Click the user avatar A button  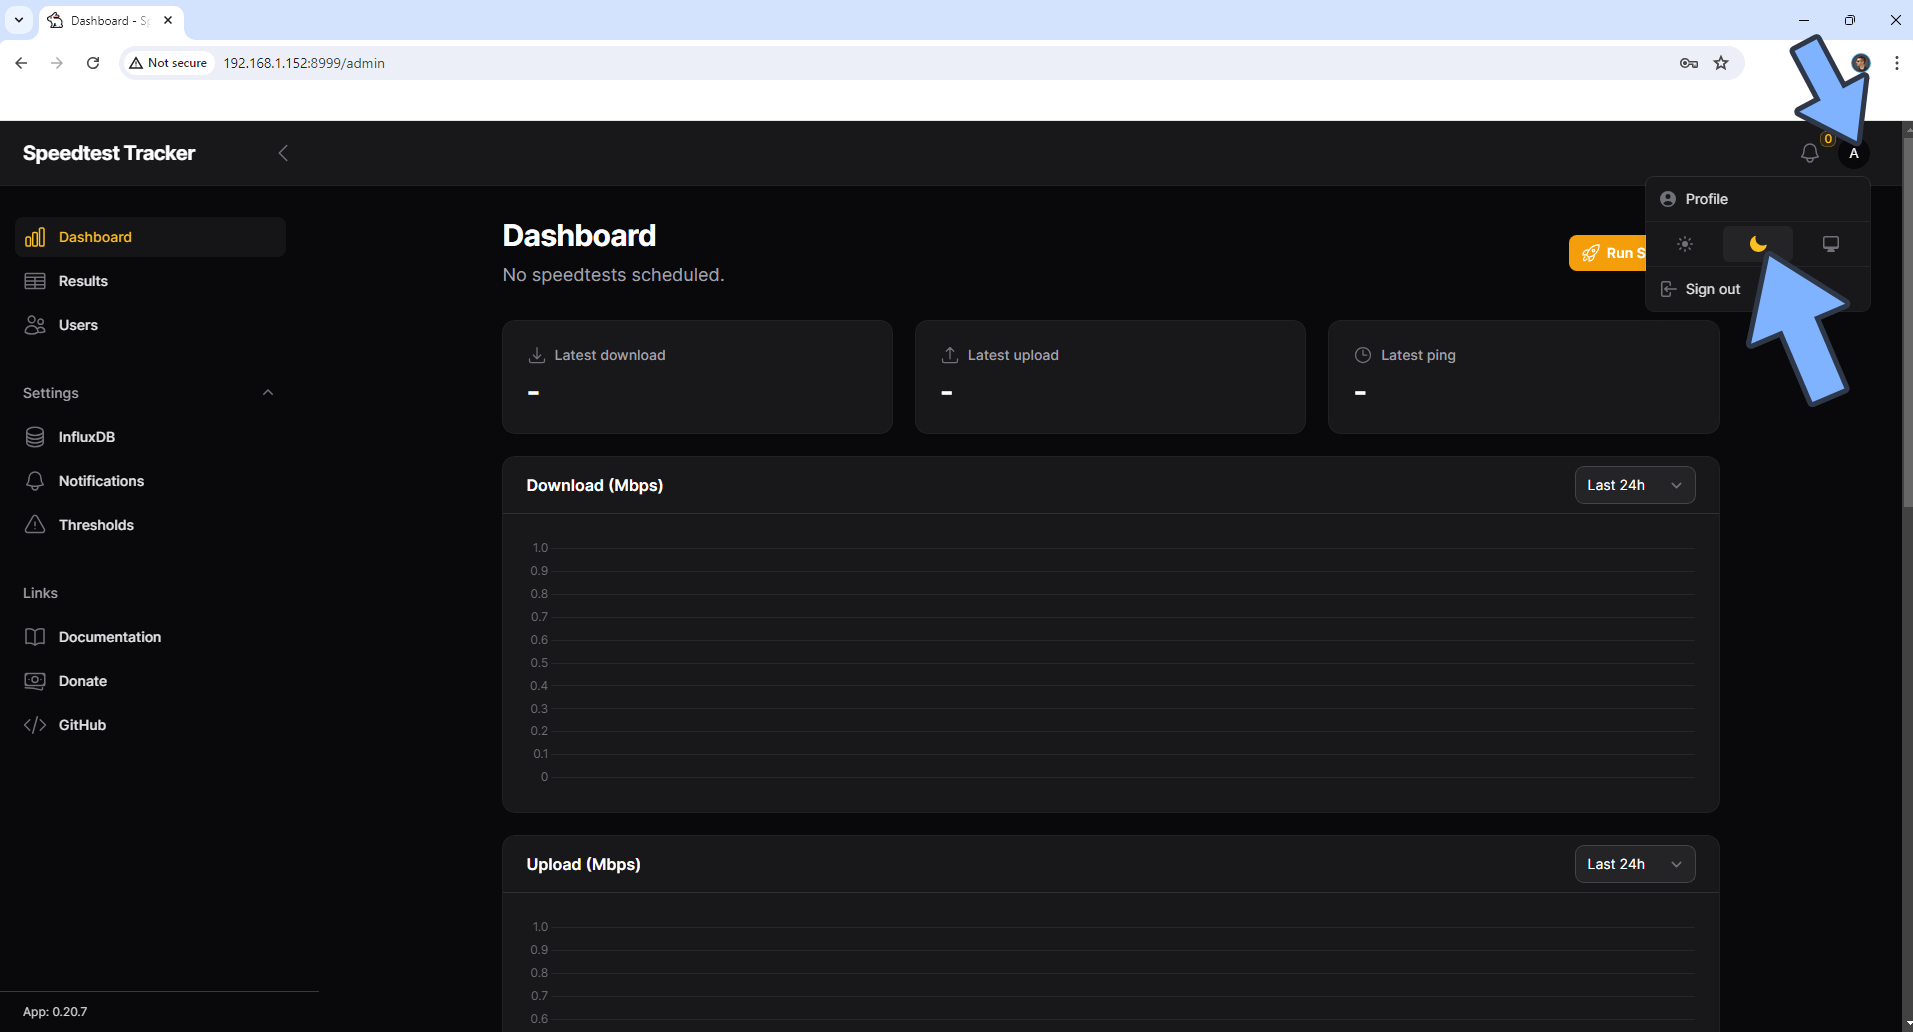(x=1854, y=153)
